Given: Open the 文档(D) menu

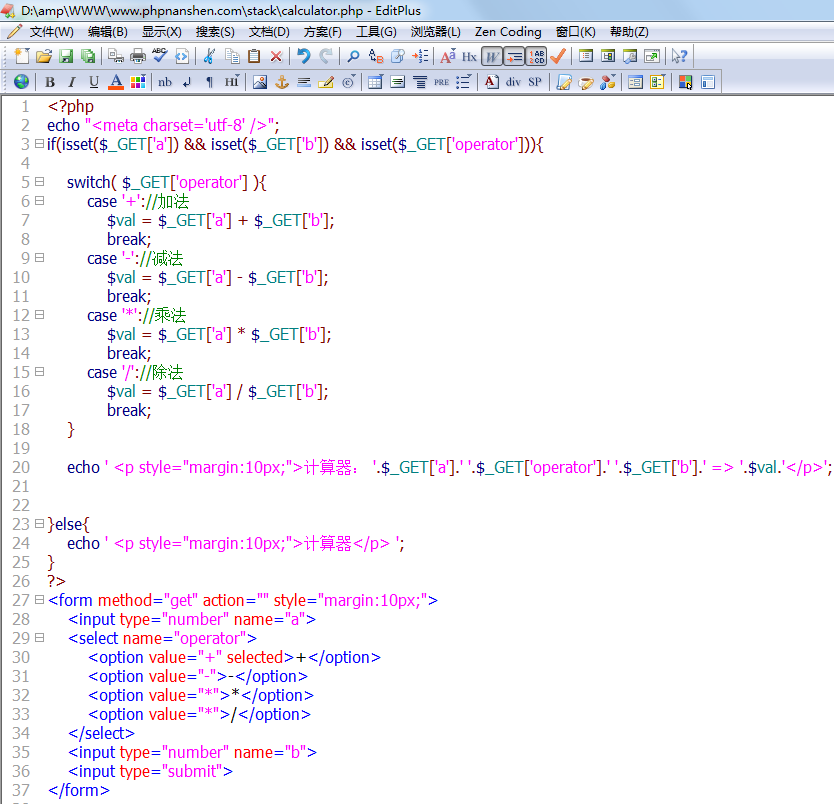Looking at the screenshot, I should [x=269, y=32].
